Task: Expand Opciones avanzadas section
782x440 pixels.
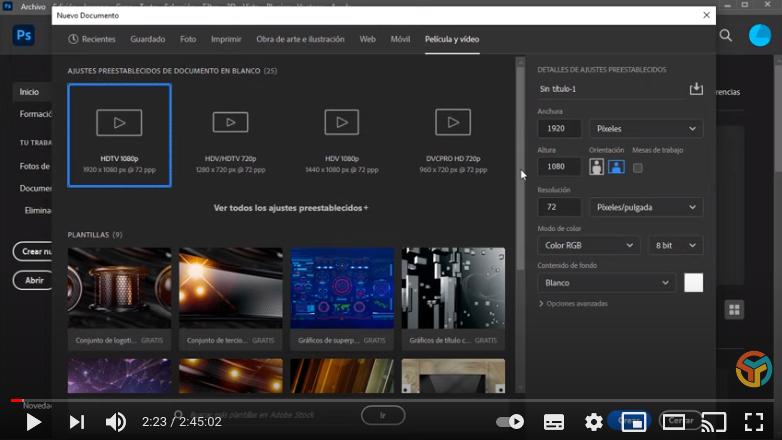Action: [573, 303]
